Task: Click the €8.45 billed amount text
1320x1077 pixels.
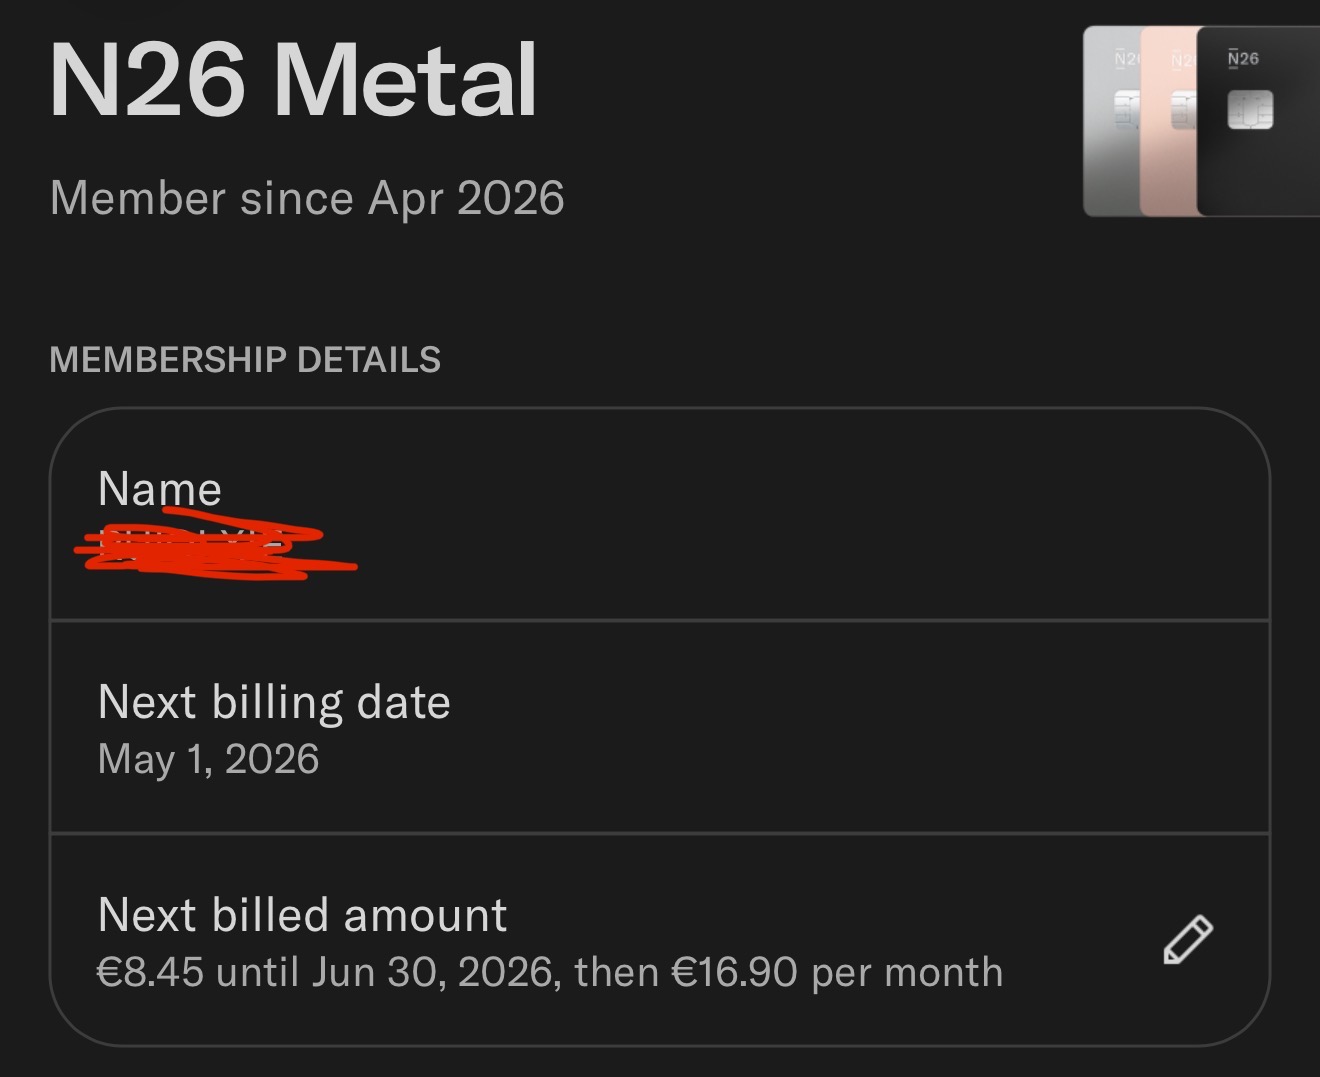Action: (x=150, y=972)
